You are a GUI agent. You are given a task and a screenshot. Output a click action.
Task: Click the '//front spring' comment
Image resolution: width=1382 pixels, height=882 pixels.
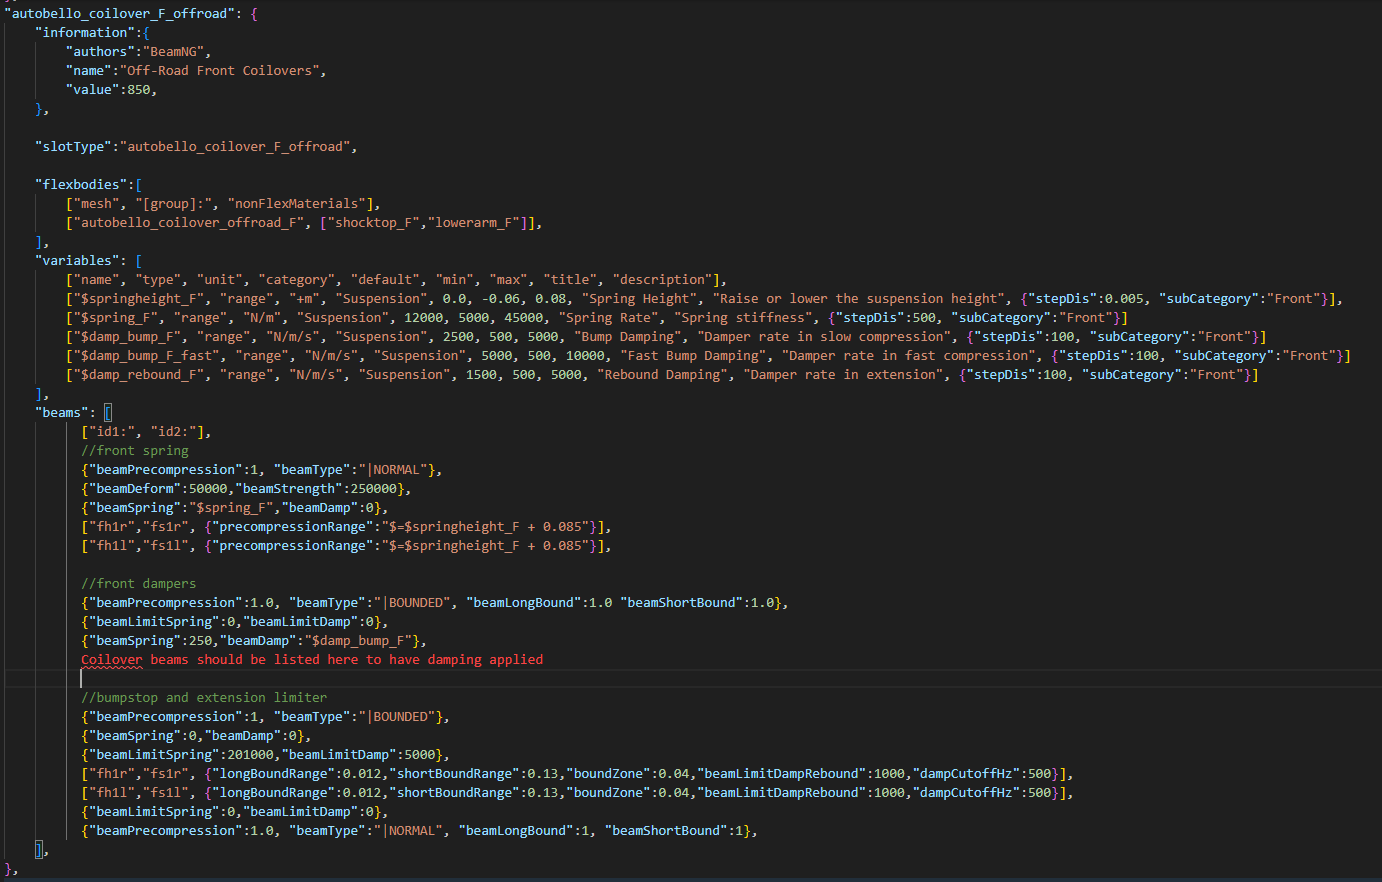coord(135,451)
